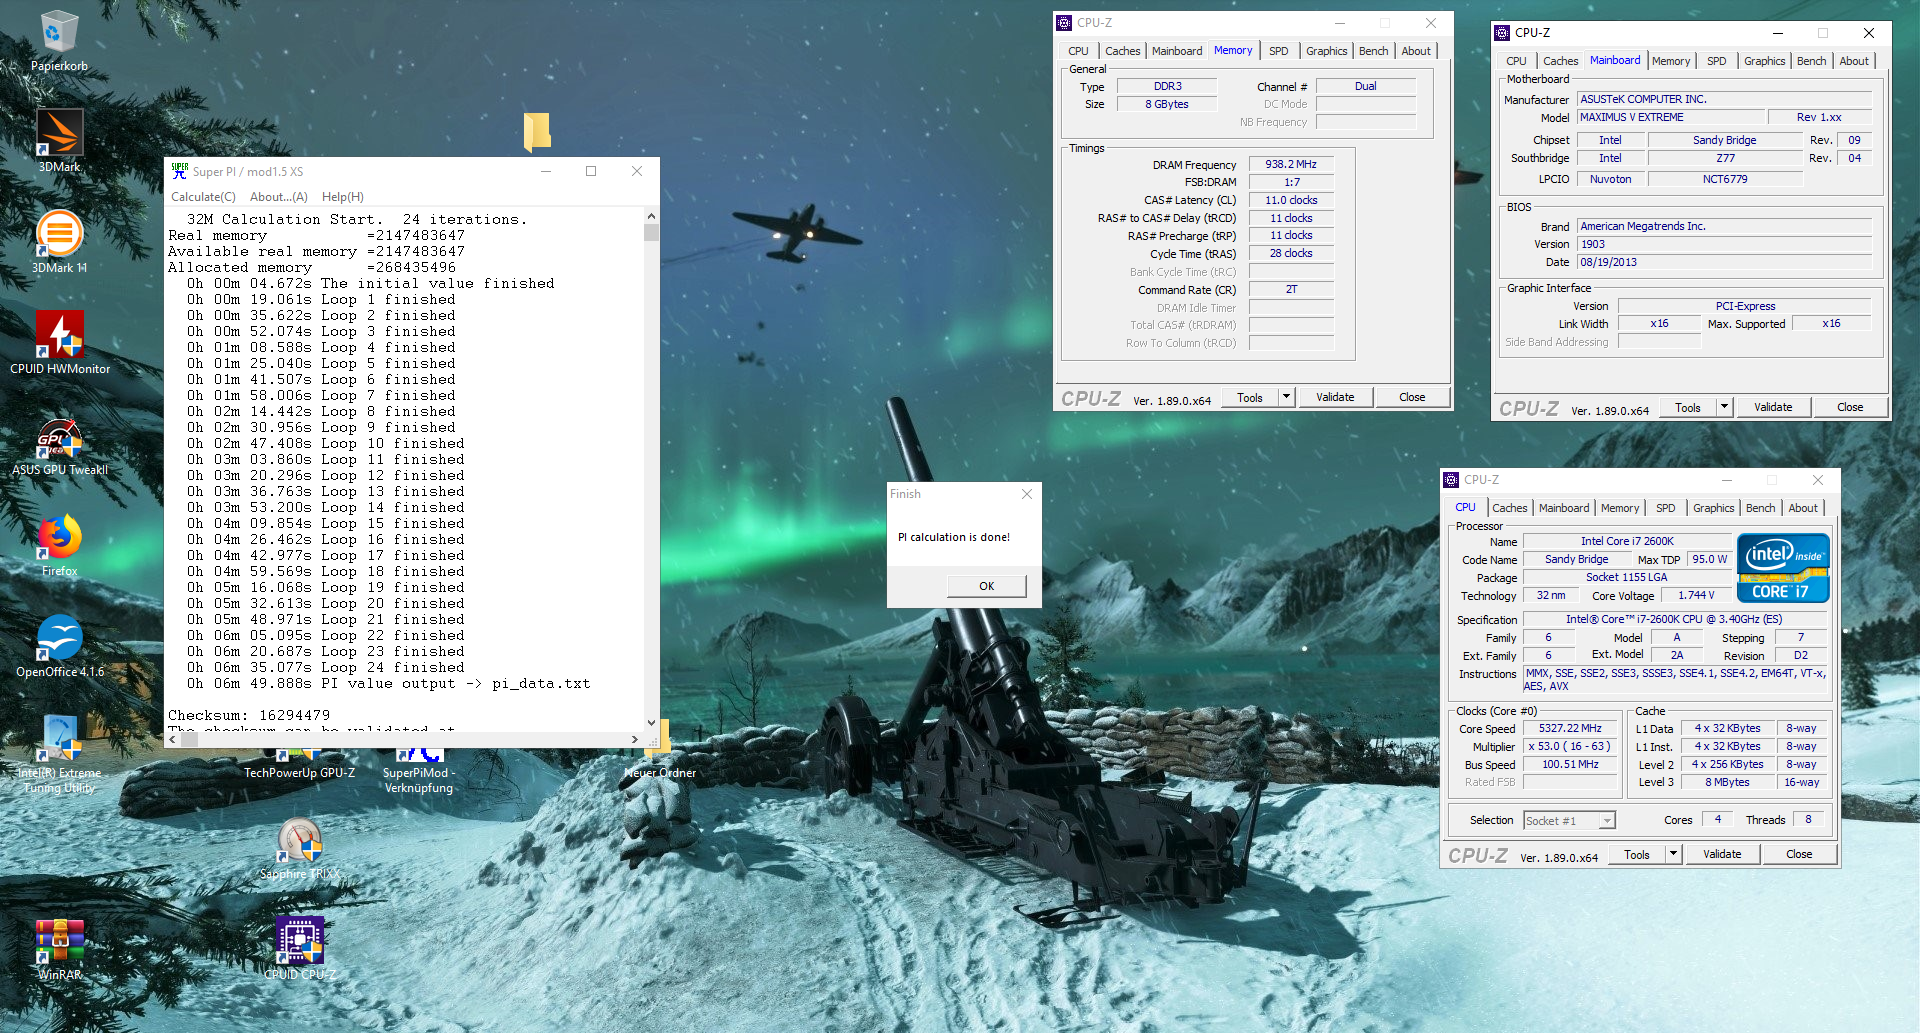Image resolution: width=1920 pixels, height=1033 pixels.
Task: Launch CPUID HWMonitor from the desktop
Action: 59,334
